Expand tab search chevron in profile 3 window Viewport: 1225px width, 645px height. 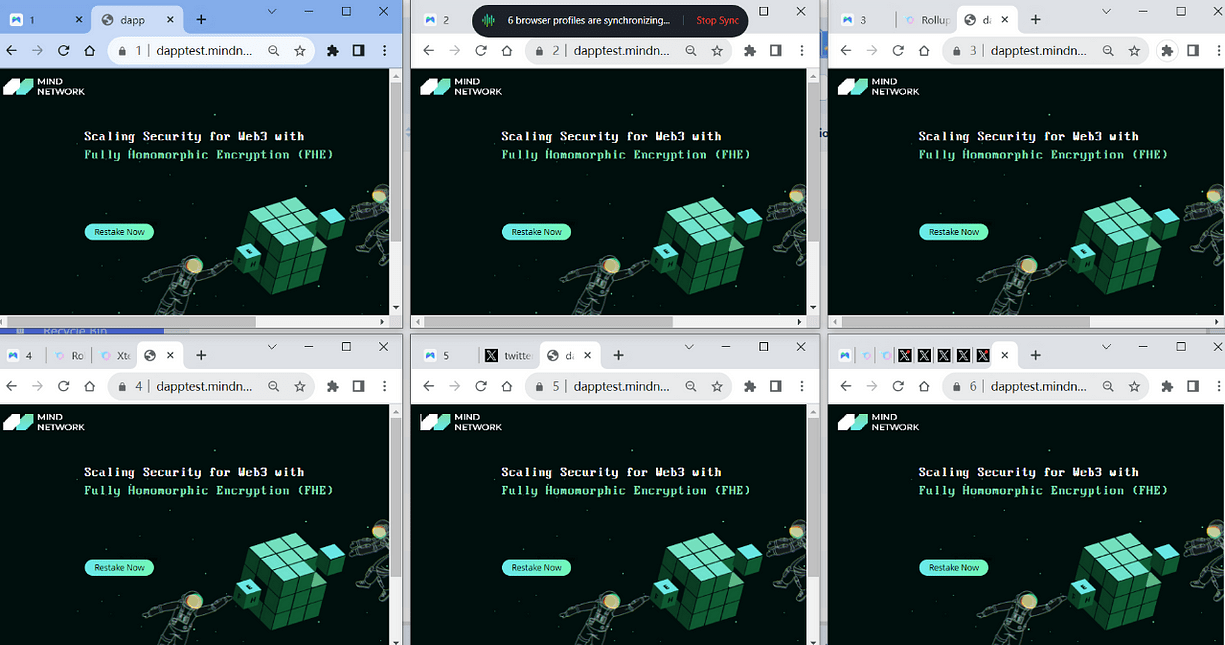coord(1106,11)
